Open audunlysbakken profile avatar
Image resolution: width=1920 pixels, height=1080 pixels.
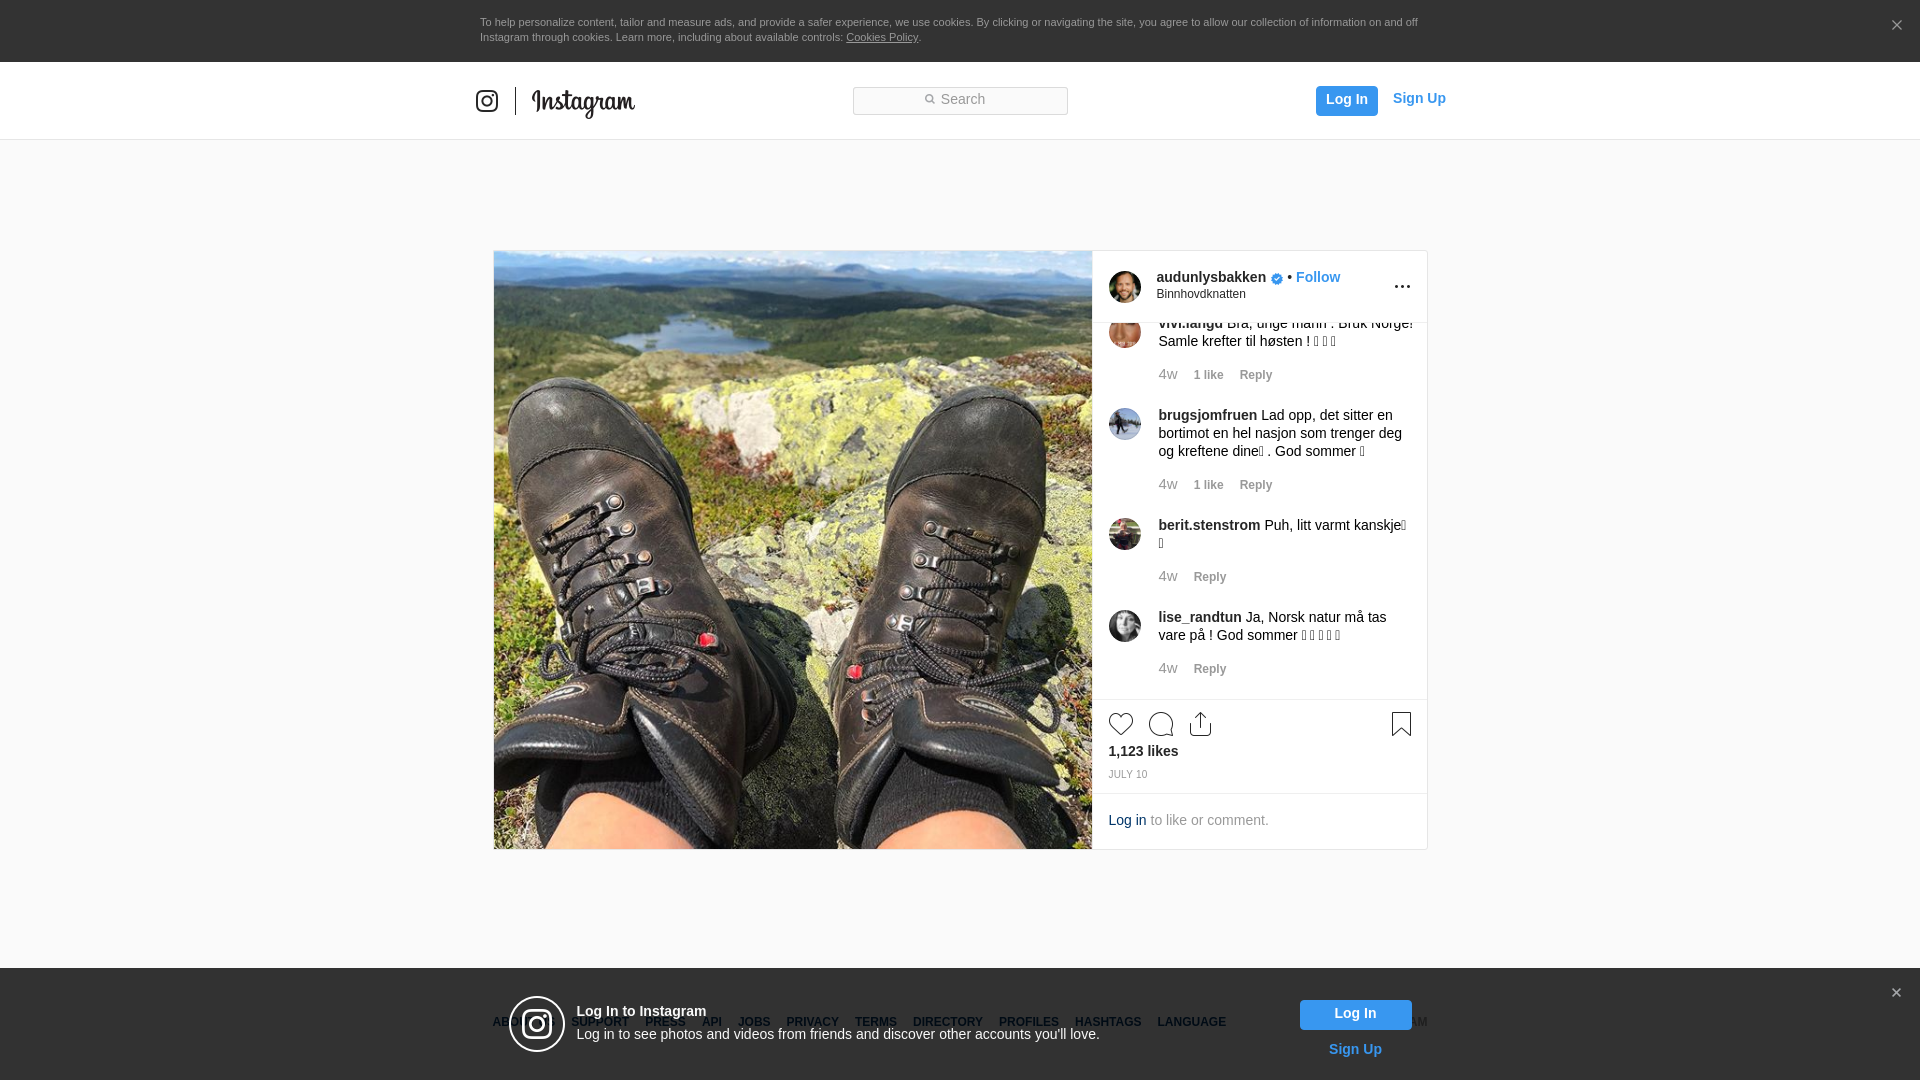click(1125, 287)
